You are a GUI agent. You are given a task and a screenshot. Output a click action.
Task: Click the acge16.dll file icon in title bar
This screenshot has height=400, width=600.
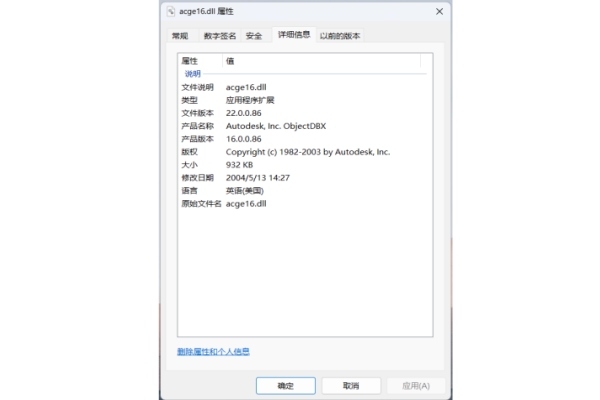pos(169,11)
